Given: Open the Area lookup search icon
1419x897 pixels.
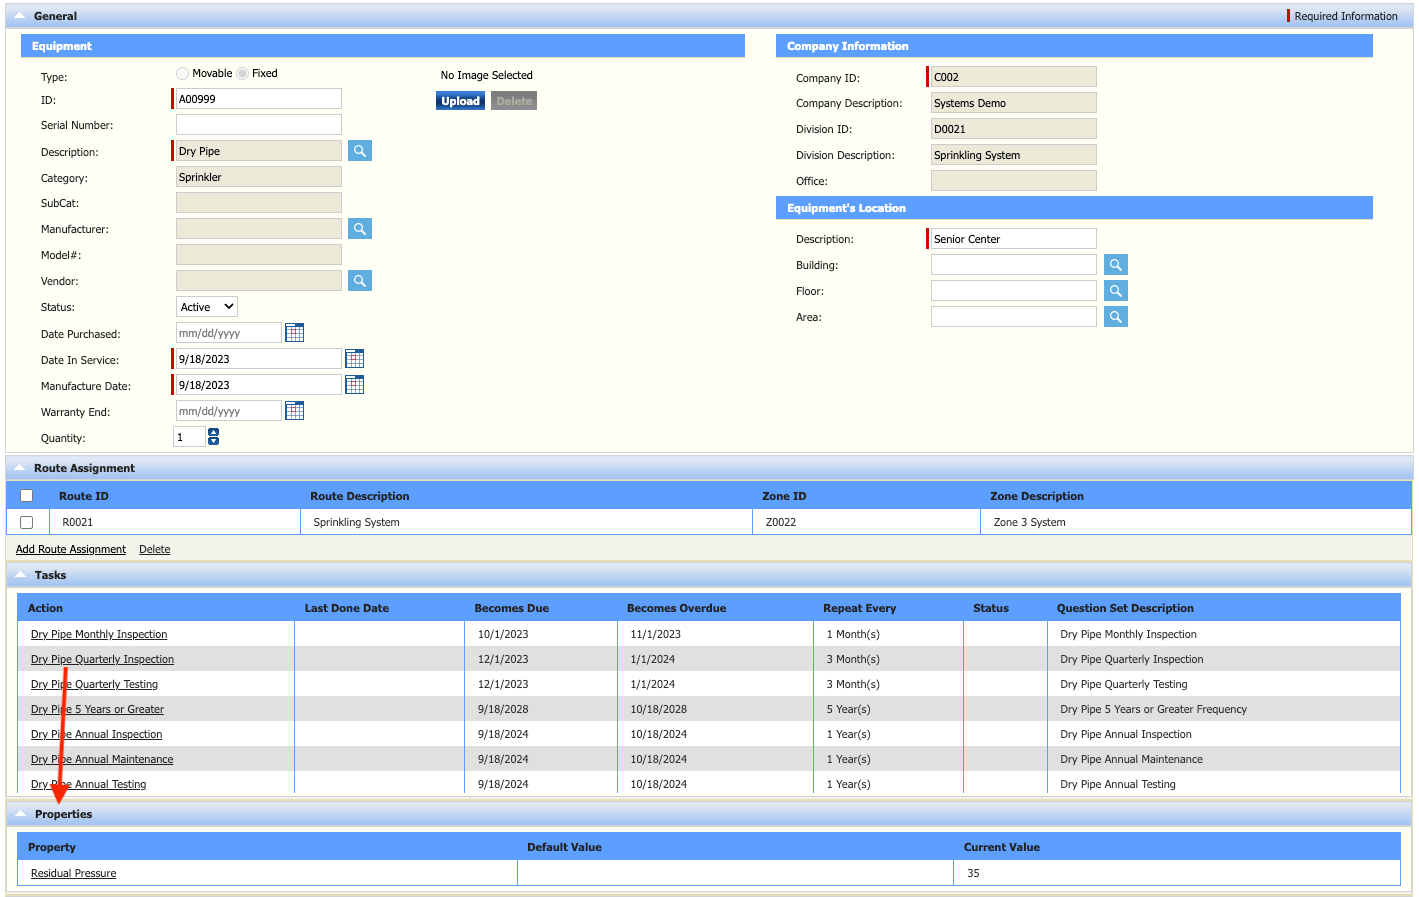Looking at the screenshot, I should (1115, 316).
